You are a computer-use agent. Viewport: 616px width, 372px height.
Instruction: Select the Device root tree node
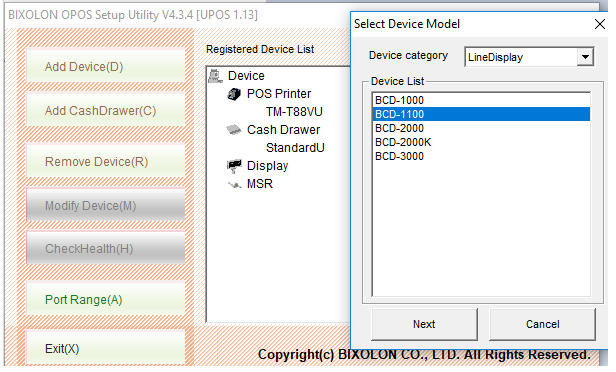click(246, 75)
